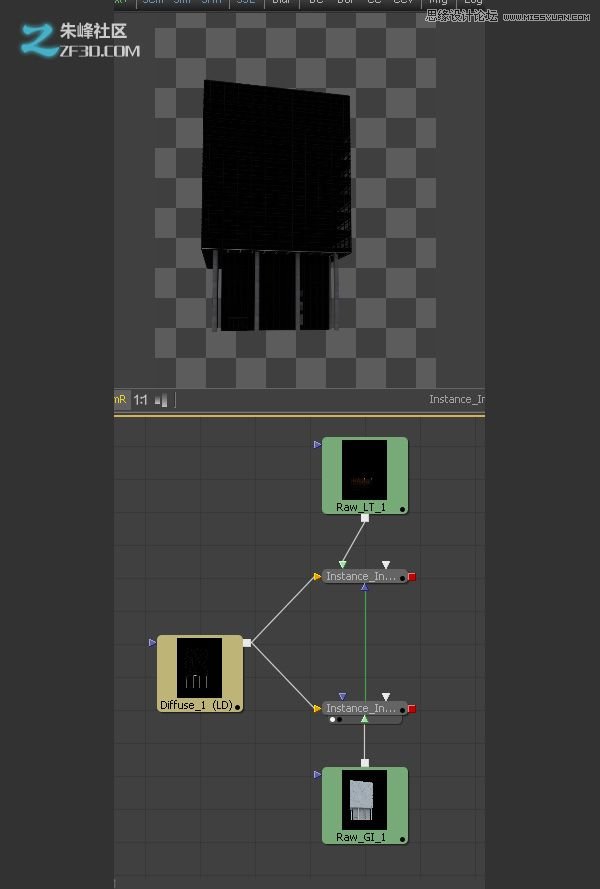This screenshot has height=889, width=600.
Task: Select the Raw_LT_1 loader node
Action: 365,475
